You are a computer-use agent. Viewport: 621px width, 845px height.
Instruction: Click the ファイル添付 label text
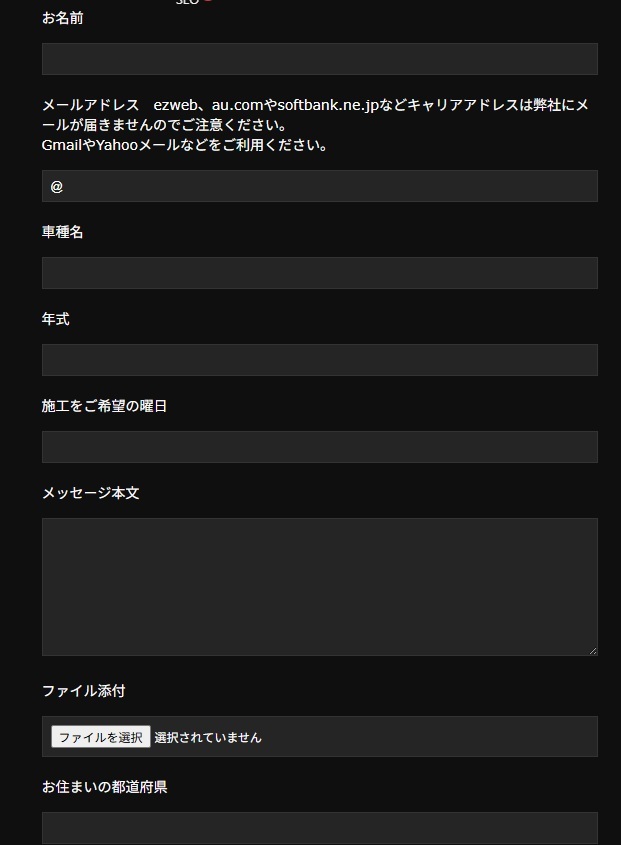click(x=84, y=691)
